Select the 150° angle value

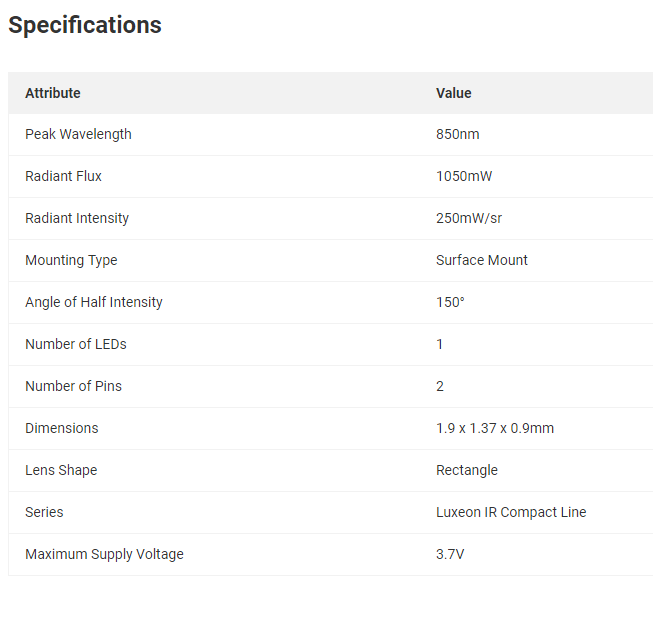[450, 302]
